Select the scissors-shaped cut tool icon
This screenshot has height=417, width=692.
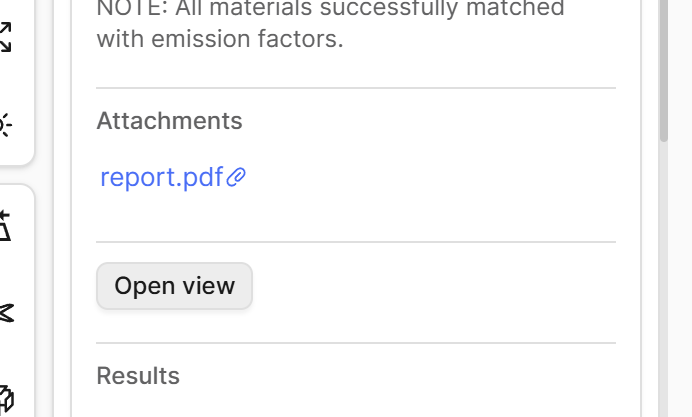[6, 313]
